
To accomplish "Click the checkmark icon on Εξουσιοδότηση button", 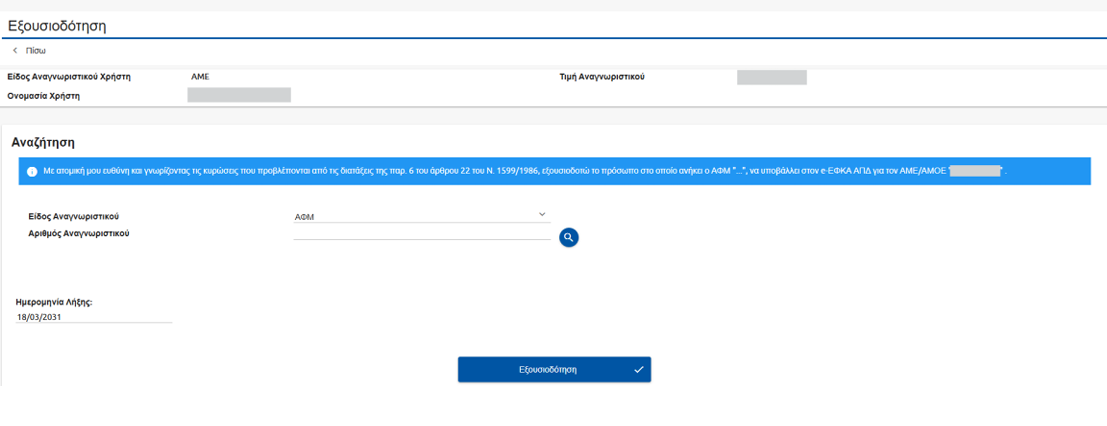I will click(x=639, y=370).
